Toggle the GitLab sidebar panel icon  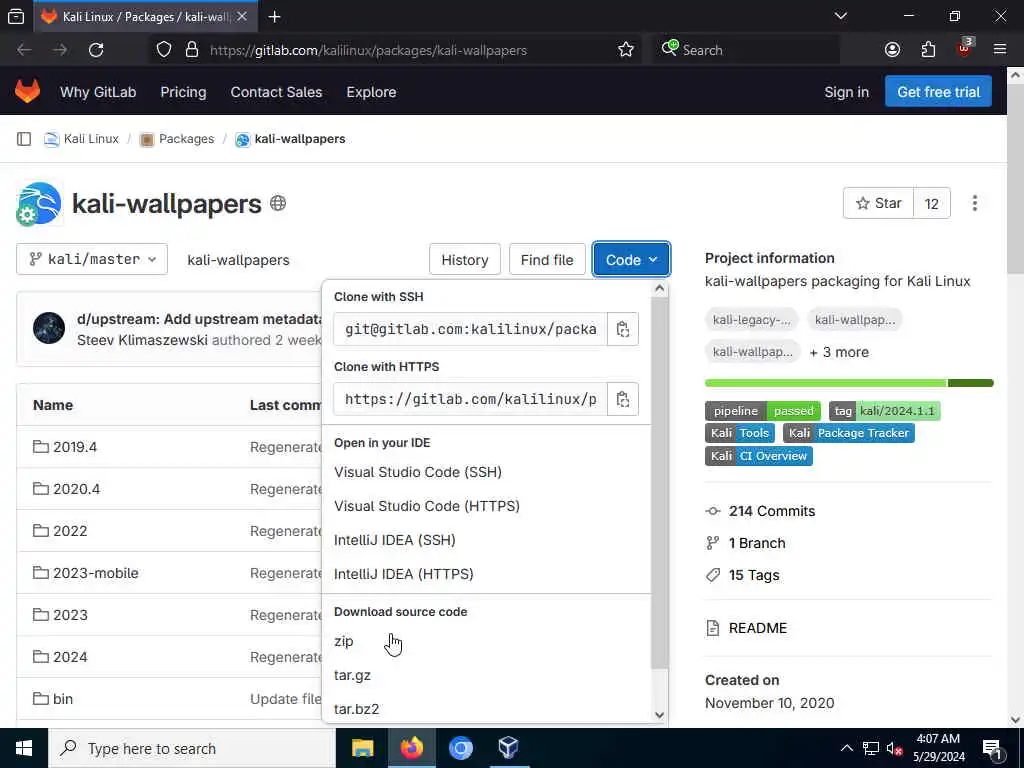point(24,138)
